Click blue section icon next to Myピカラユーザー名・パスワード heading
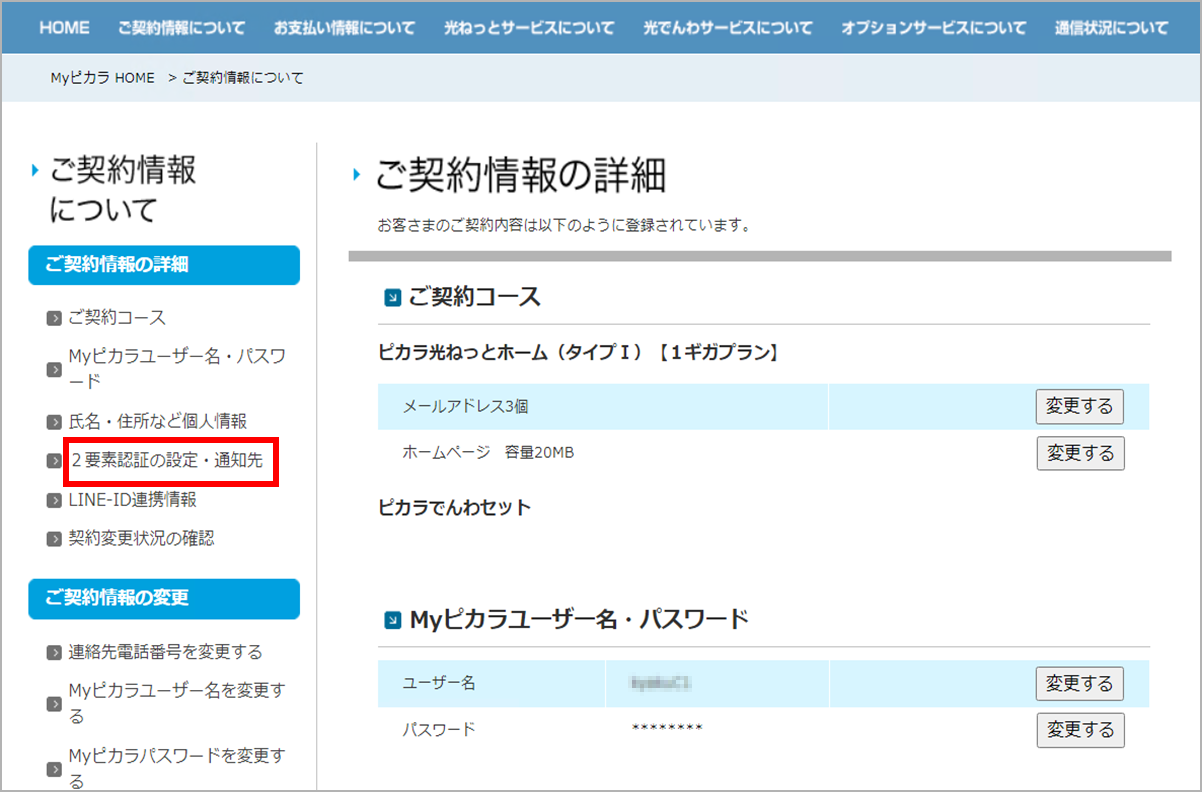This screenshot has width=1202, height=792. [x=393, y=621]
